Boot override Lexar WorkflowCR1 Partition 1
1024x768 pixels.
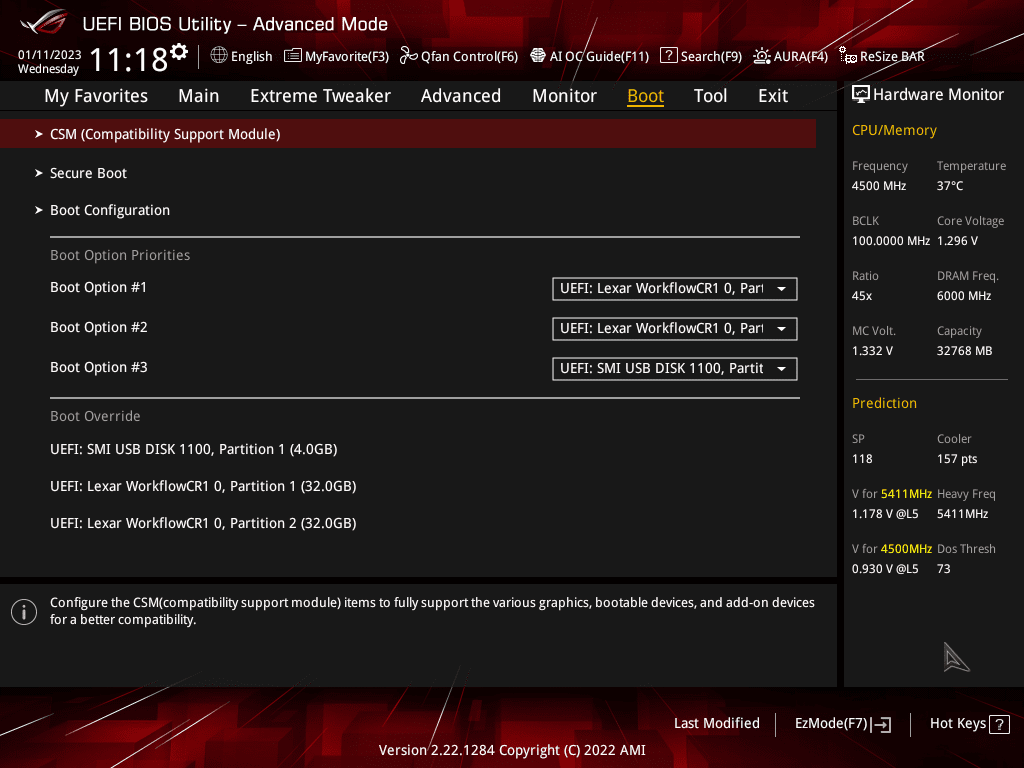tap(203, 487)
